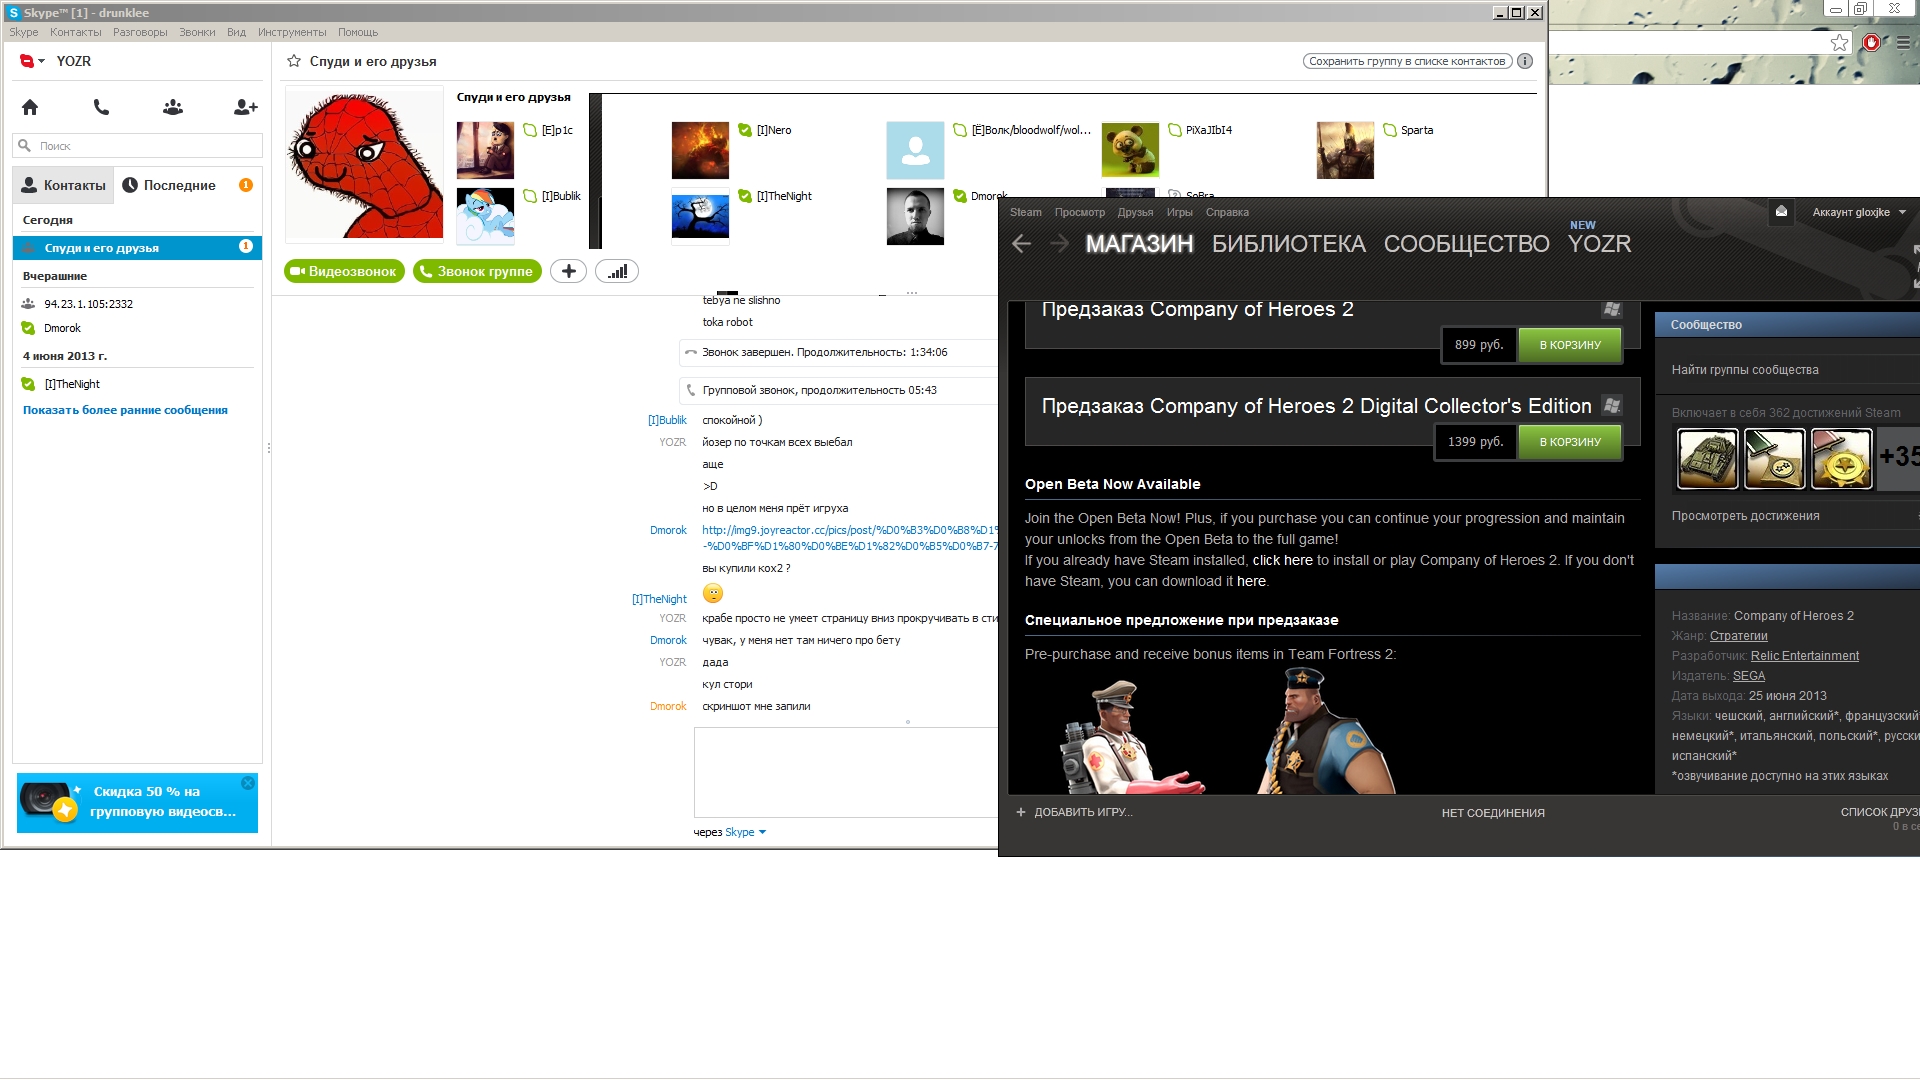Close the Skype discount ad banner
The height and width of the screenshot is (1080, 1920).
pyautogui.click(x=248, y=783)
